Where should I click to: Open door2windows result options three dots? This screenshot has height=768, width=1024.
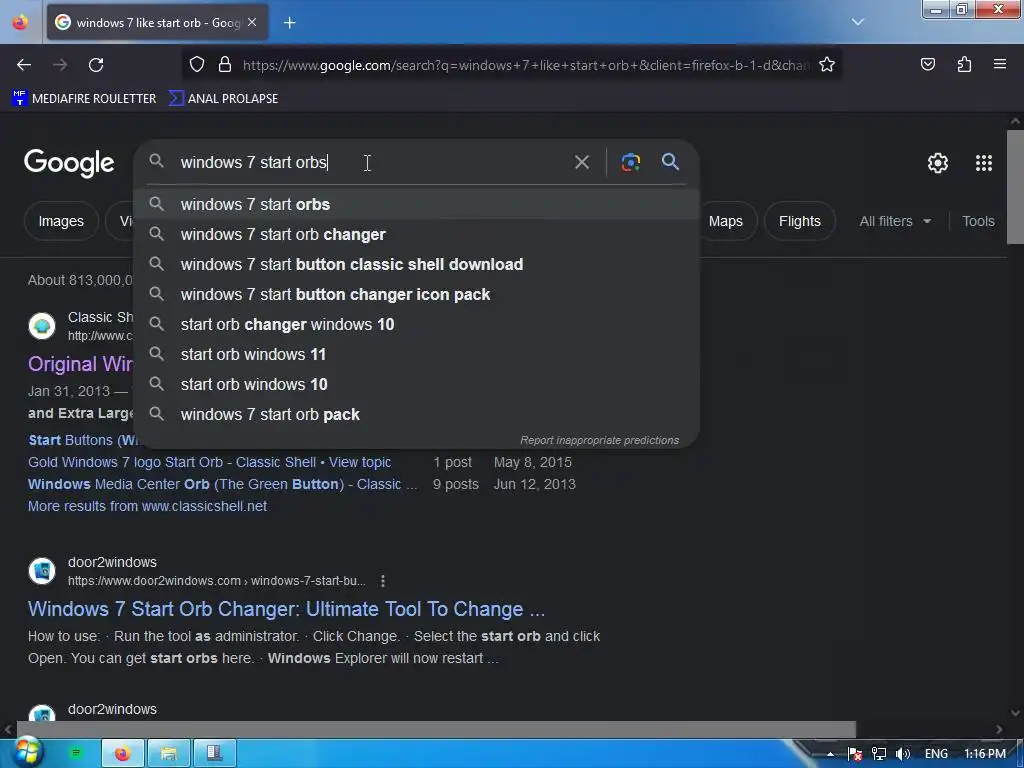click(383, 581)
